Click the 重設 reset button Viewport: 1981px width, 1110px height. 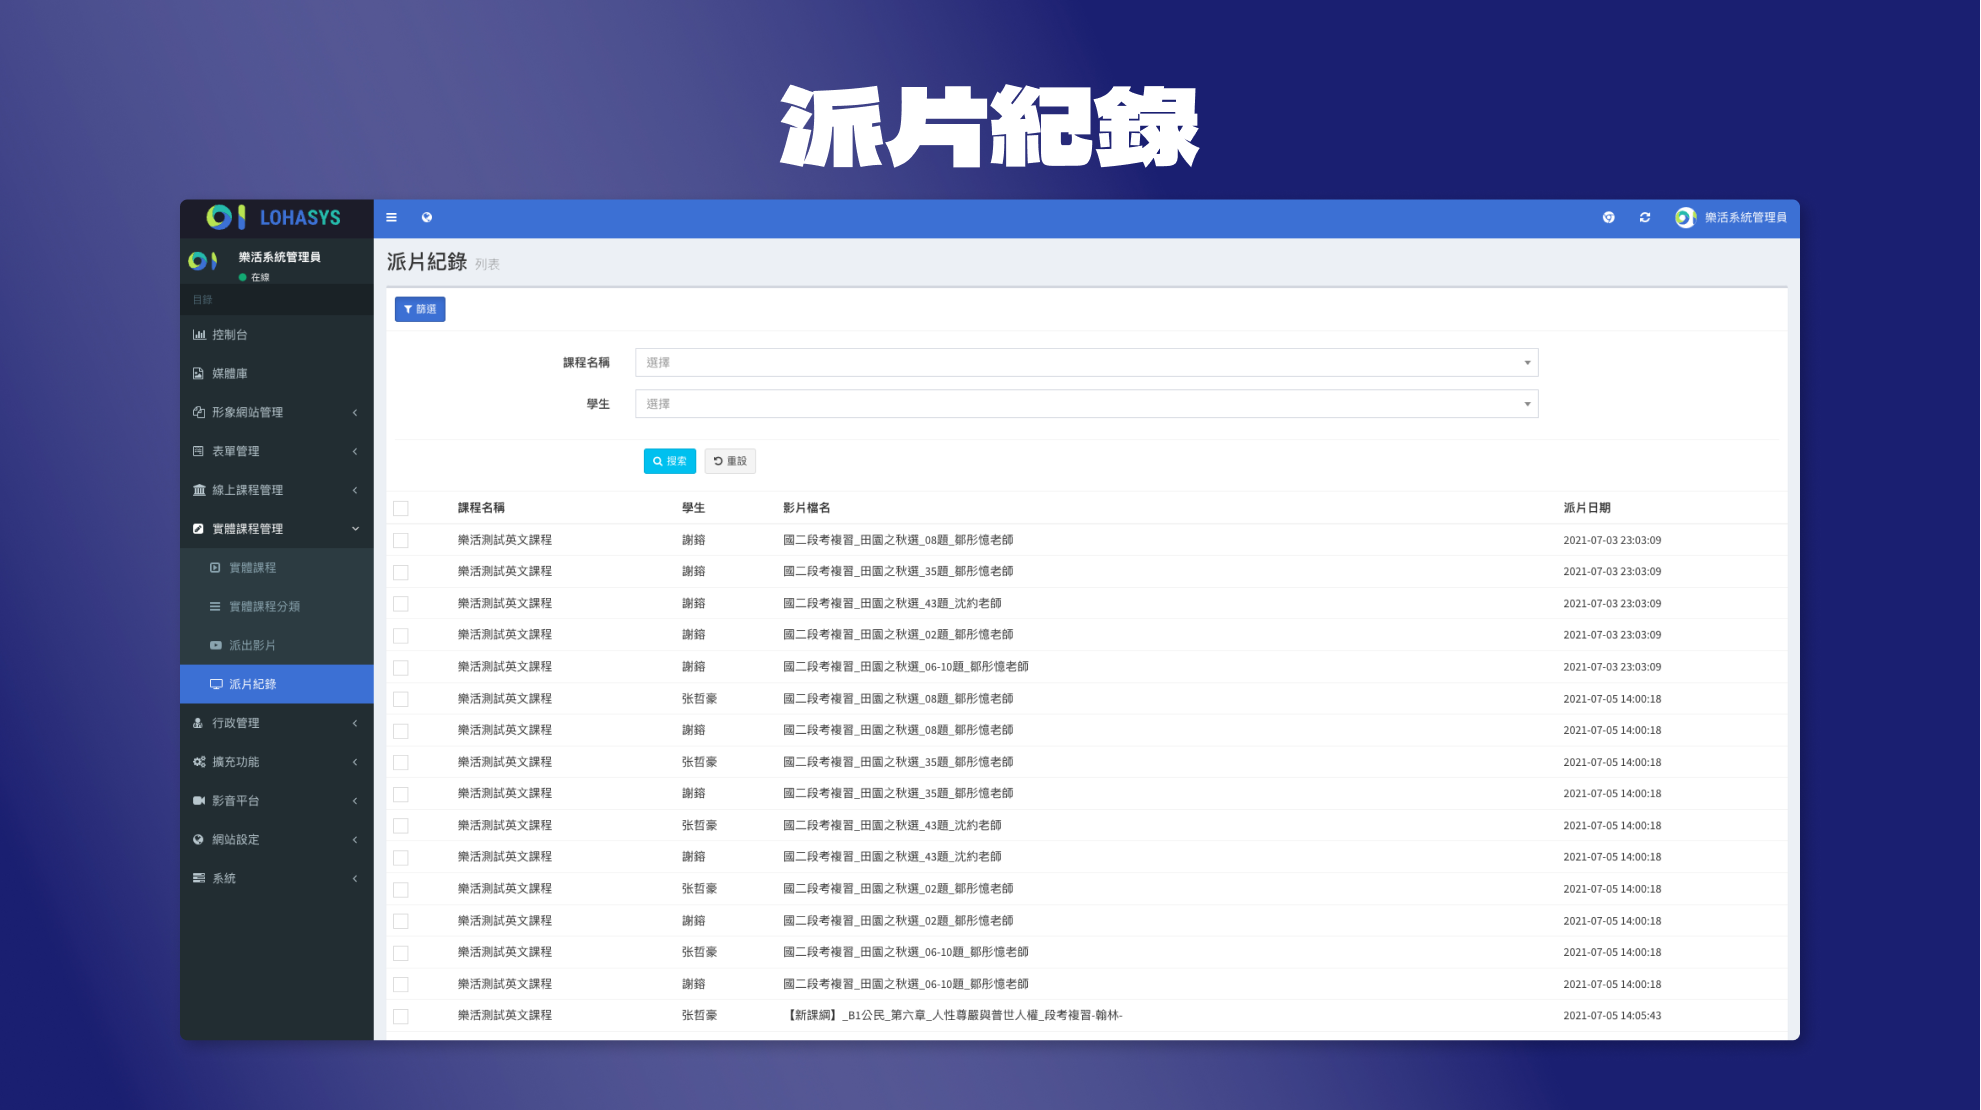point(730,461)
